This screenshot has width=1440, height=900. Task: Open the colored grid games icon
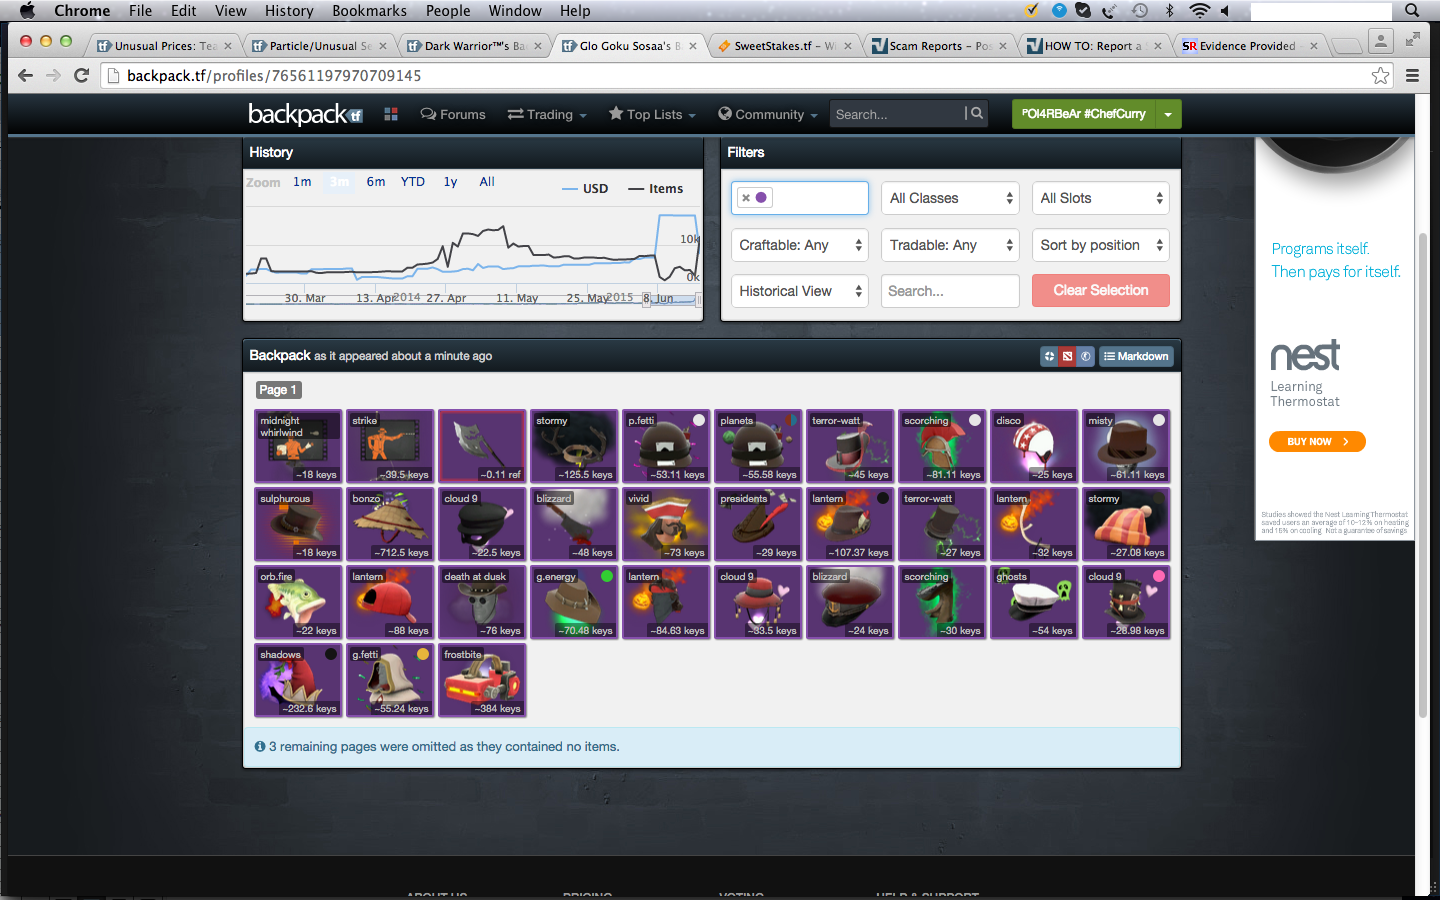click(x=391, y=114)
